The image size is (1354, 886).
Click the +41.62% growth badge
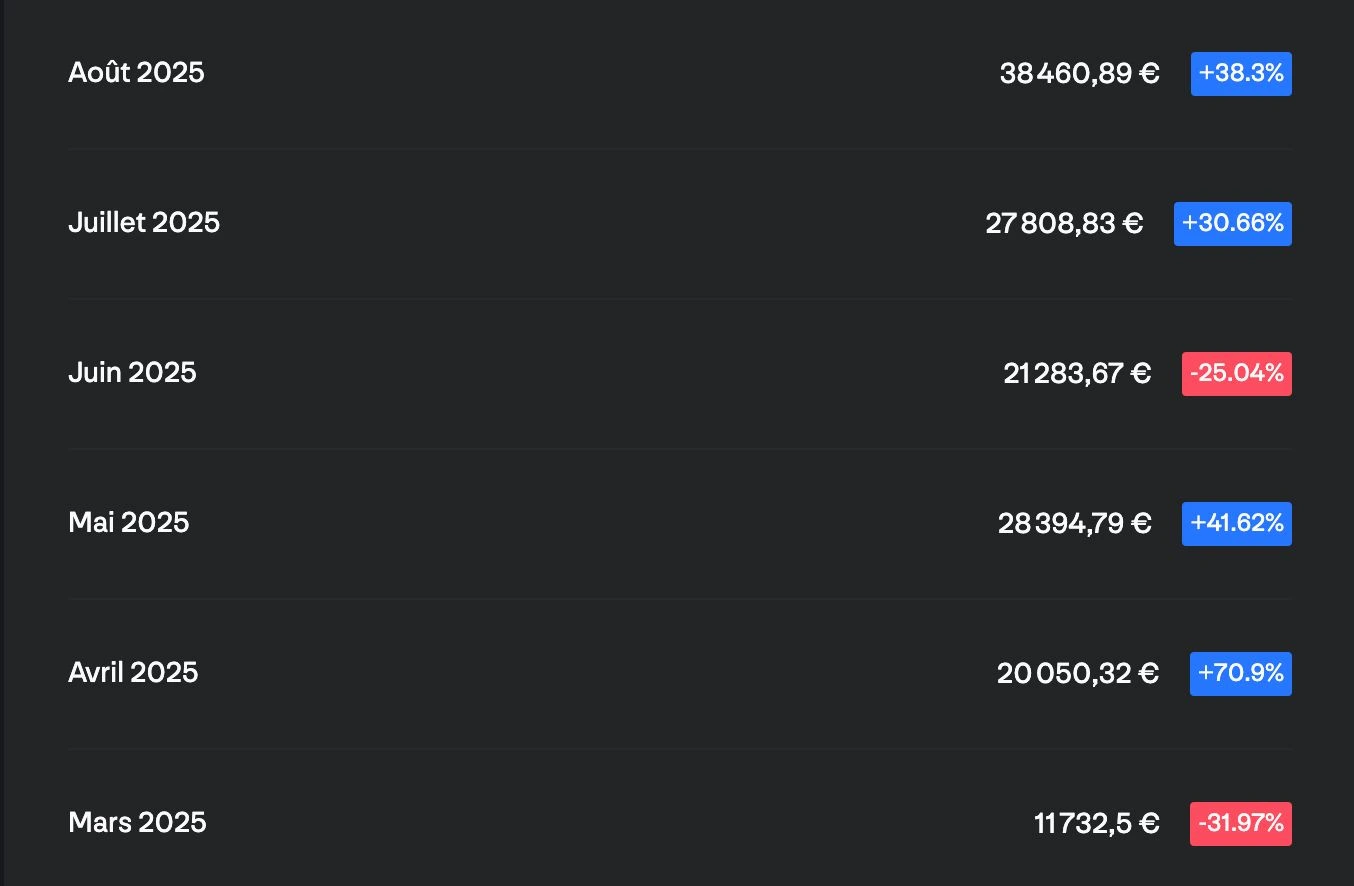point(1236,524)
